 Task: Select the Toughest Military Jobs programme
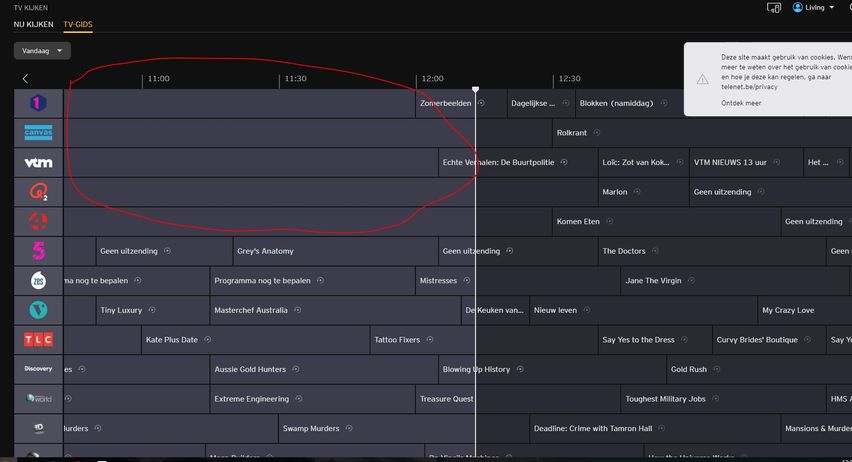[x=666, y=399]
